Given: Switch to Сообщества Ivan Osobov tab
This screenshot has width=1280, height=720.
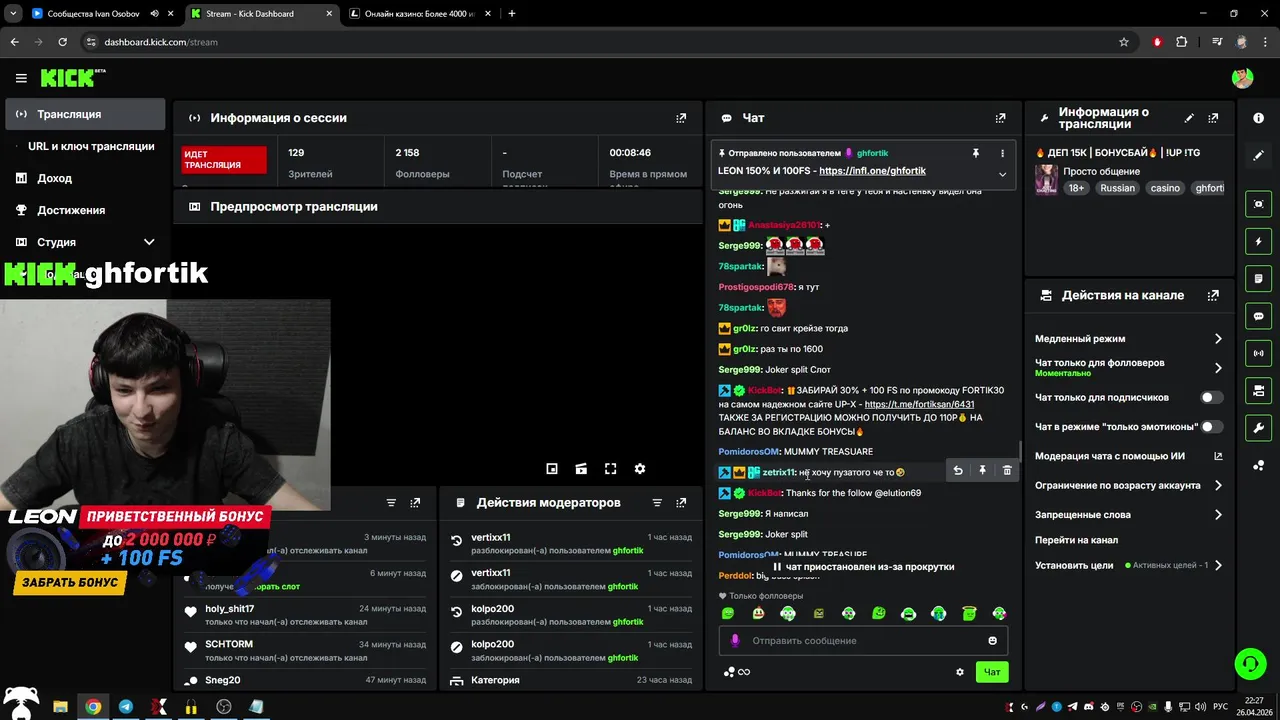Looking at the screenshot, I should pos(100,14).
